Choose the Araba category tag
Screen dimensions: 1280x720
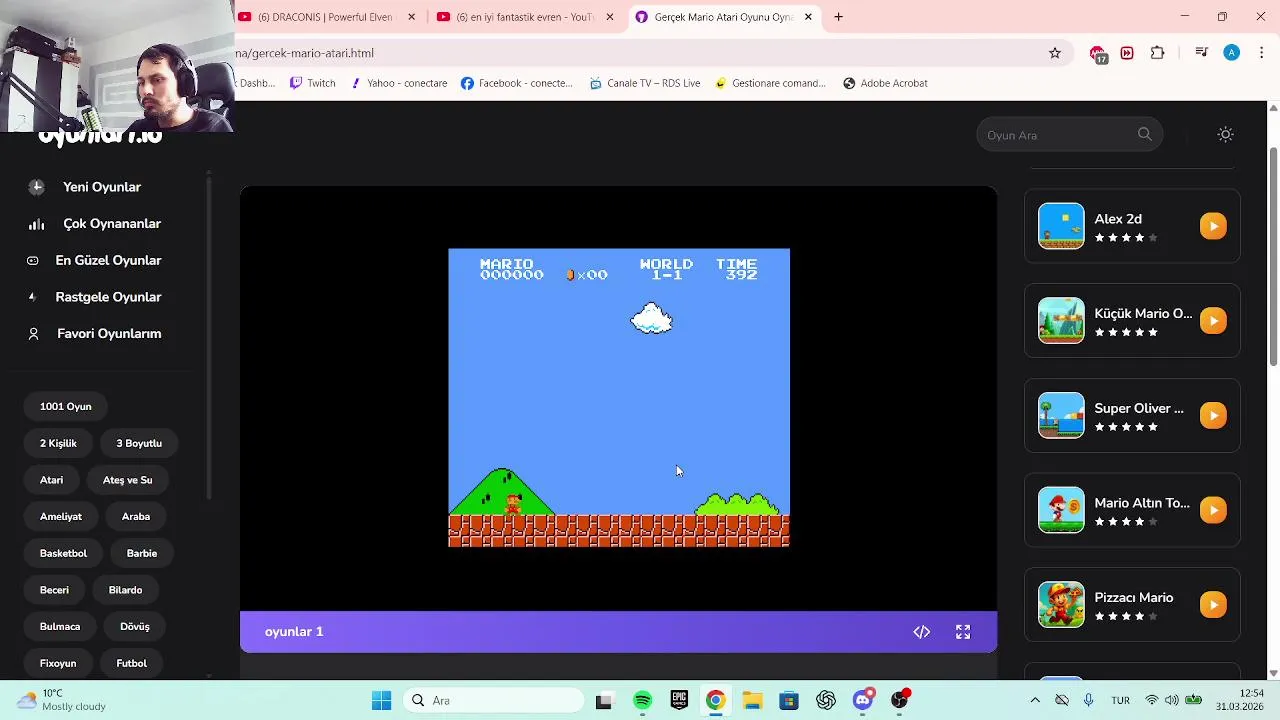[x=136, y=517]
